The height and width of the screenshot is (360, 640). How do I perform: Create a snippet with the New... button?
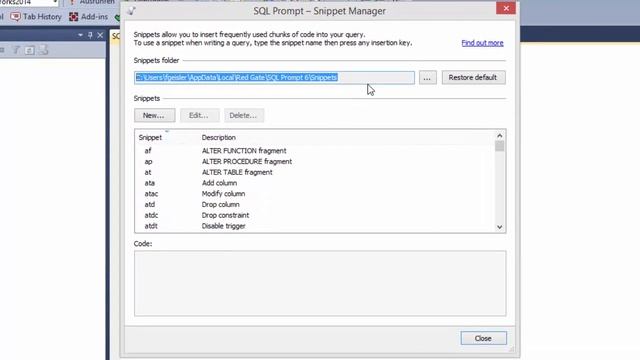[x=155, y=116]
